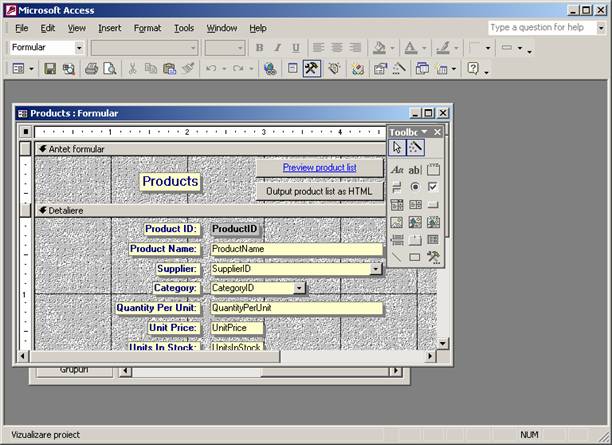Open the Insert menu

109,28
